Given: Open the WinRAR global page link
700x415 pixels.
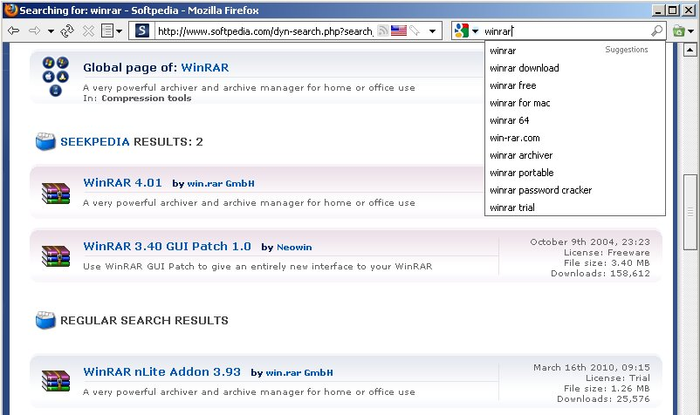Looking at the screenshot, I should (x=204, y=67).
